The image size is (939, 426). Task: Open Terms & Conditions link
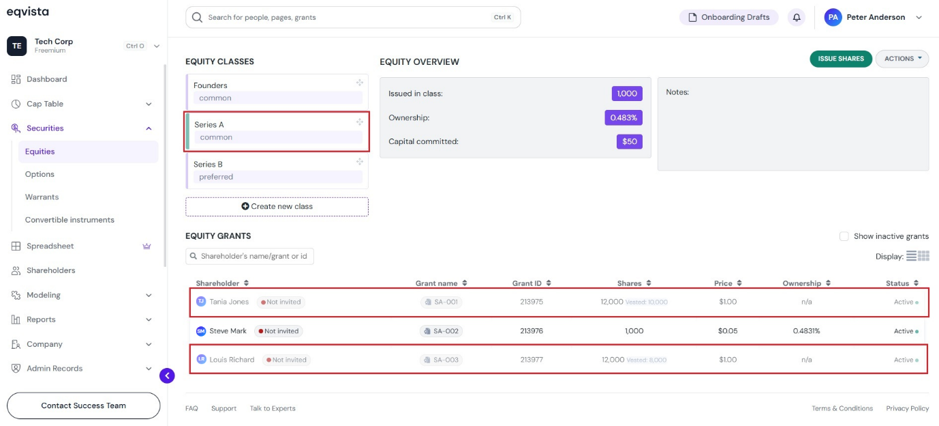pyautogui.click(x=842, y=409)
